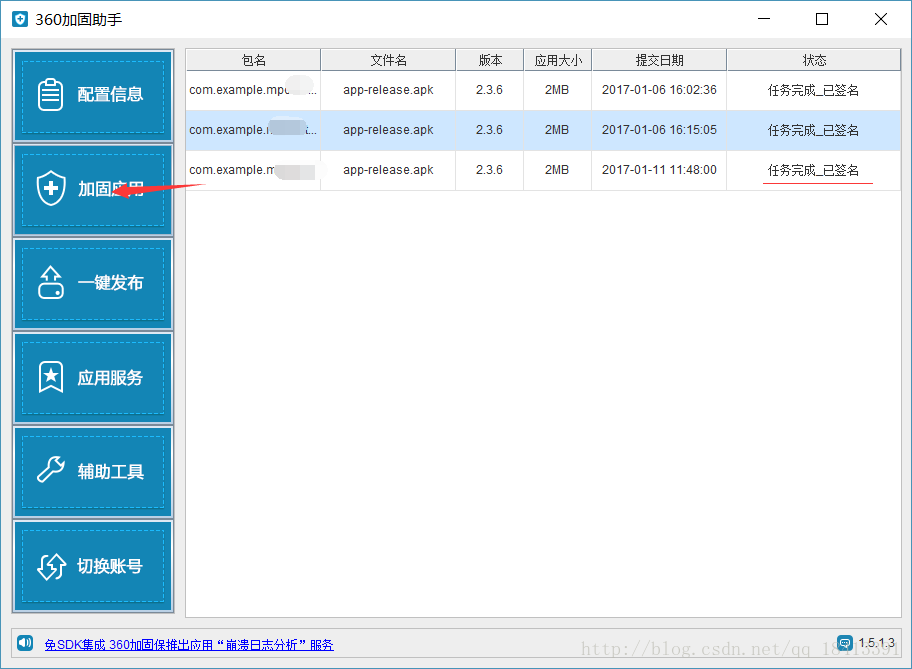Viewport: 912px width, 669px height.
Task: Click the speaker announcement icon in status bar
Action: pyautogui.click(x=25, y=643)
